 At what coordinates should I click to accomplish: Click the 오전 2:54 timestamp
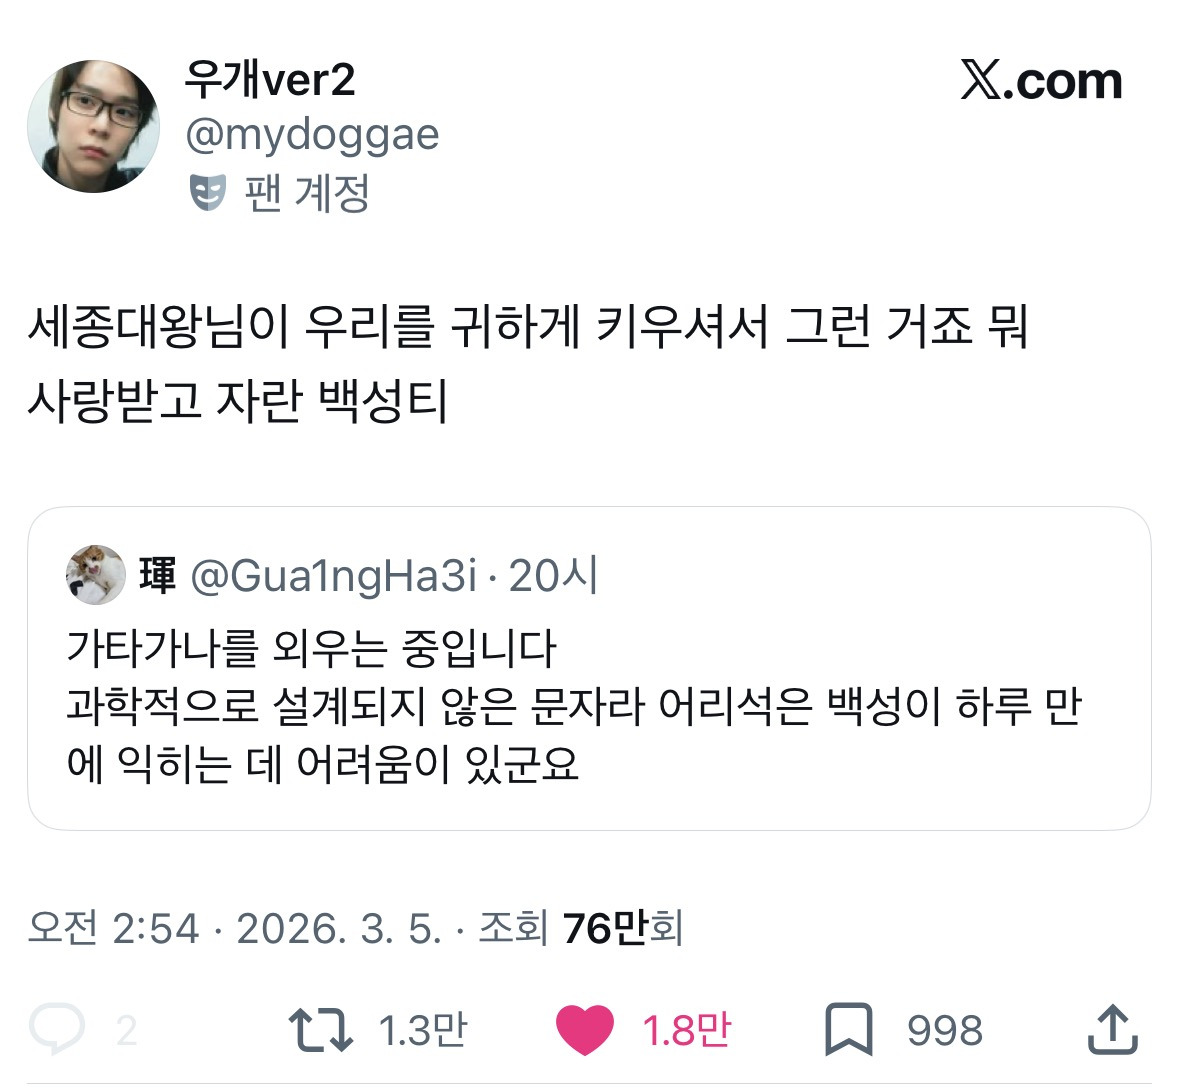114,928
